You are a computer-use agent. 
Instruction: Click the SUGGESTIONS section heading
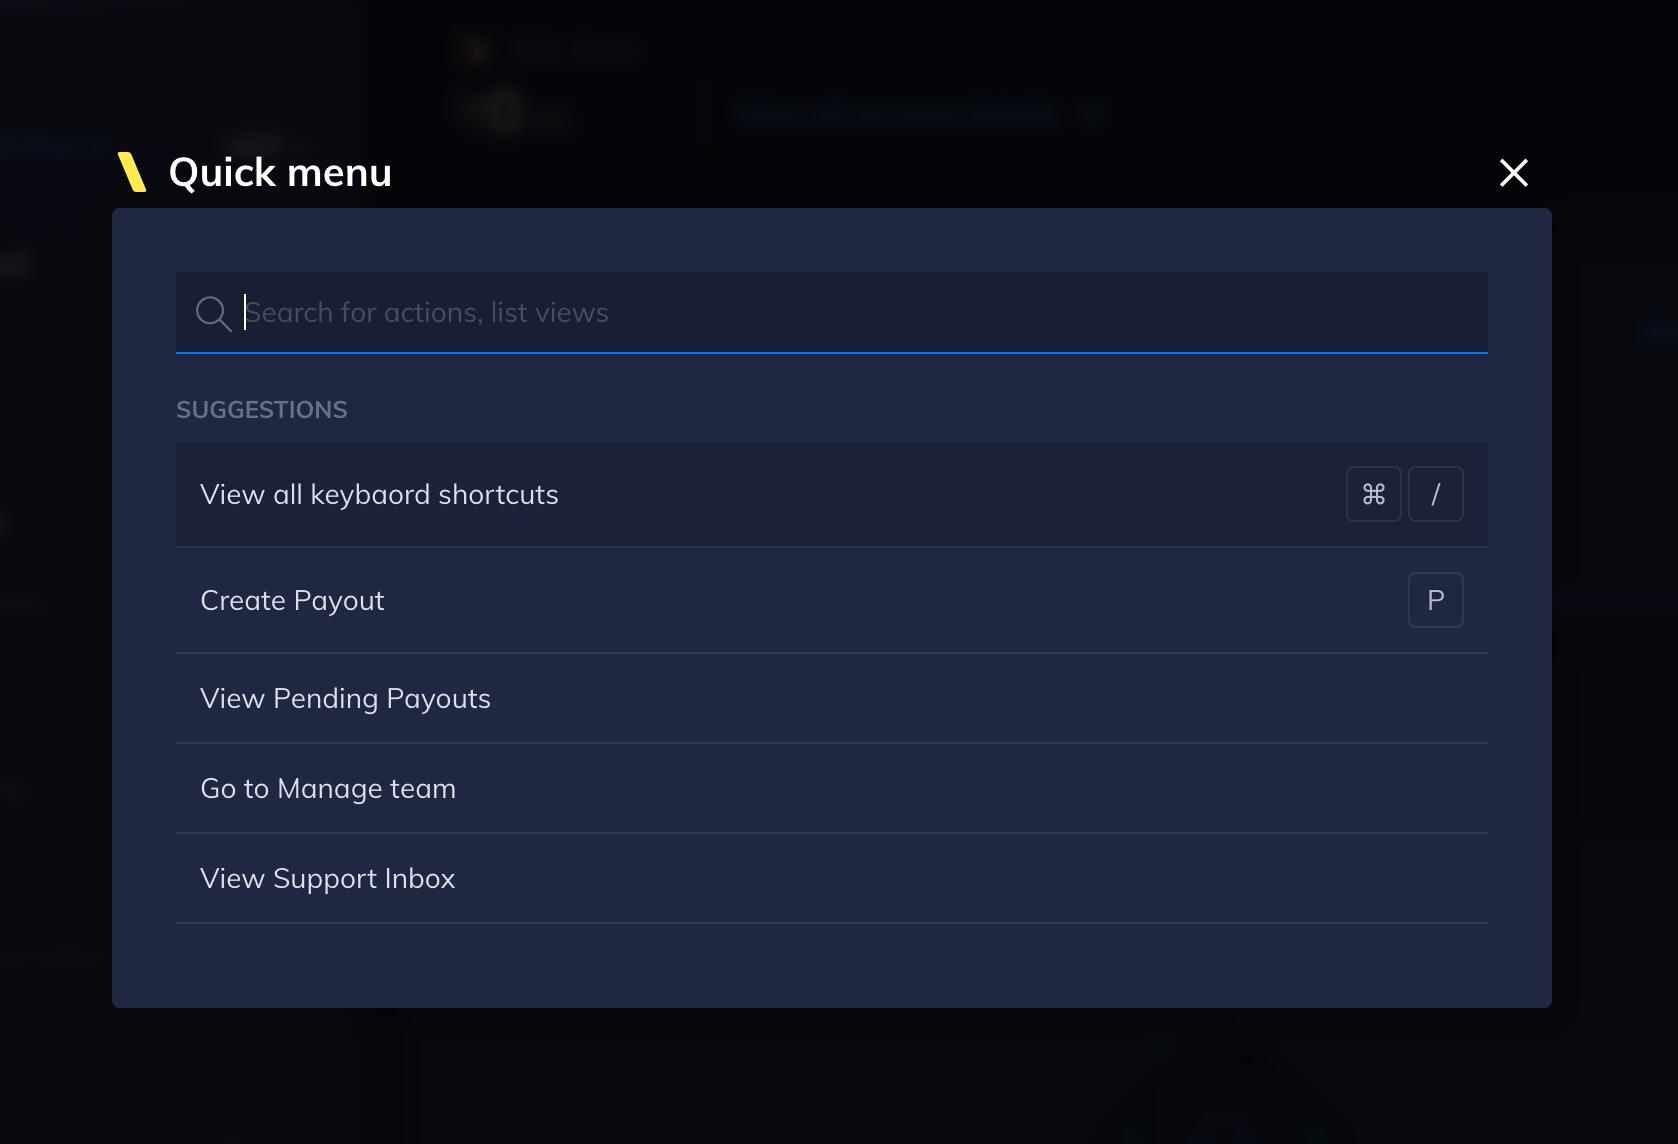(262, 410)
